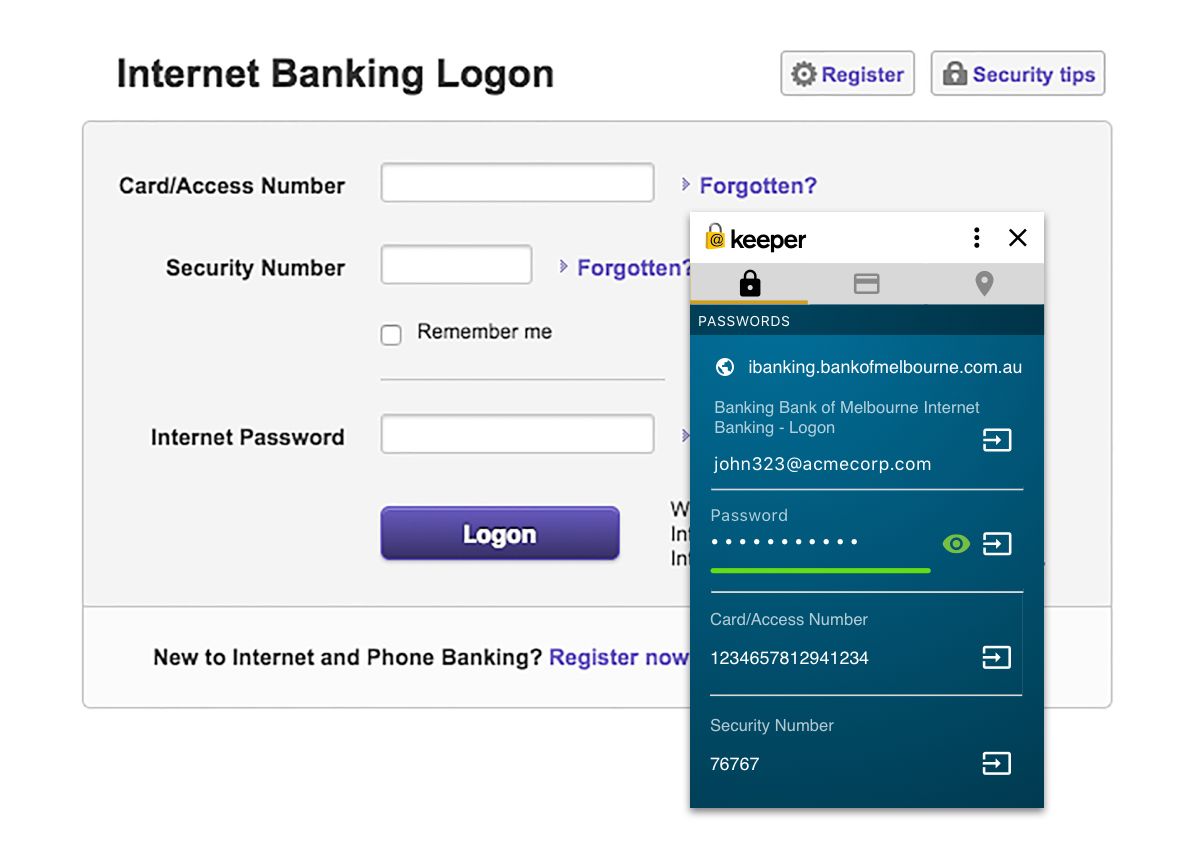Autofill the john323@acmecorp.com login icon
Image resolution: width=1200 pixels, height=862 pixels.
[x=997, y=440]
